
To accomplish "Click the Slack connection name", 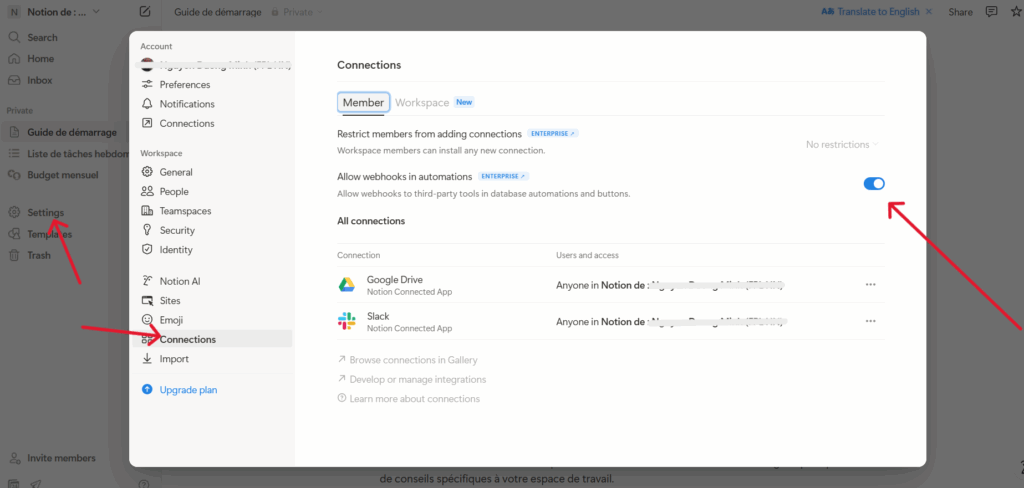I will point(378,316).
